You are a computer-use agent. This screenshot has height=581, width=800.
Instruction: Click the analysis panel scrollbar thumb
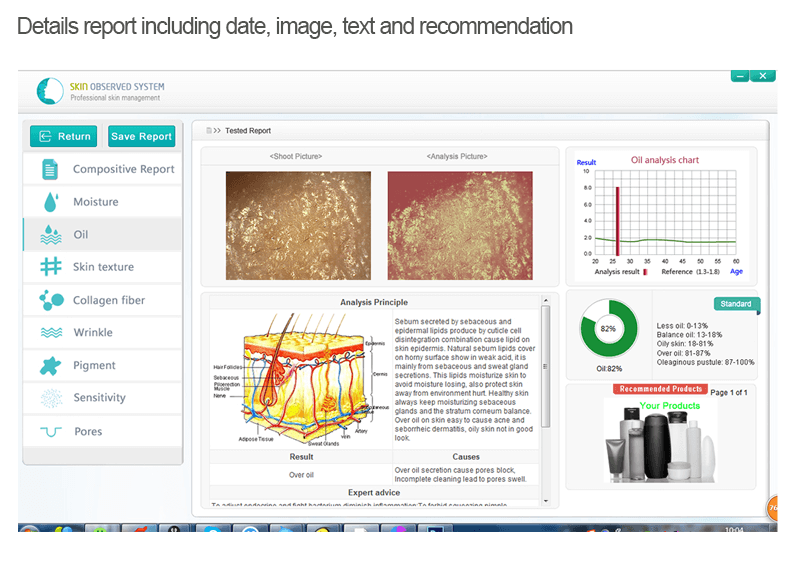546,366
